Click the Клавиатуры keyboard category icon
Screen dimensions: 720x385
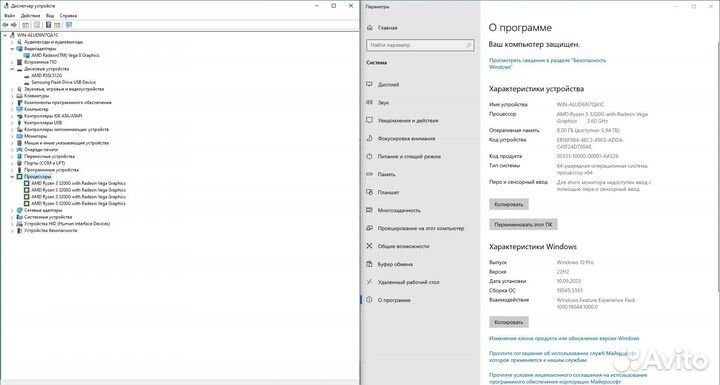(x=19, y=96)
